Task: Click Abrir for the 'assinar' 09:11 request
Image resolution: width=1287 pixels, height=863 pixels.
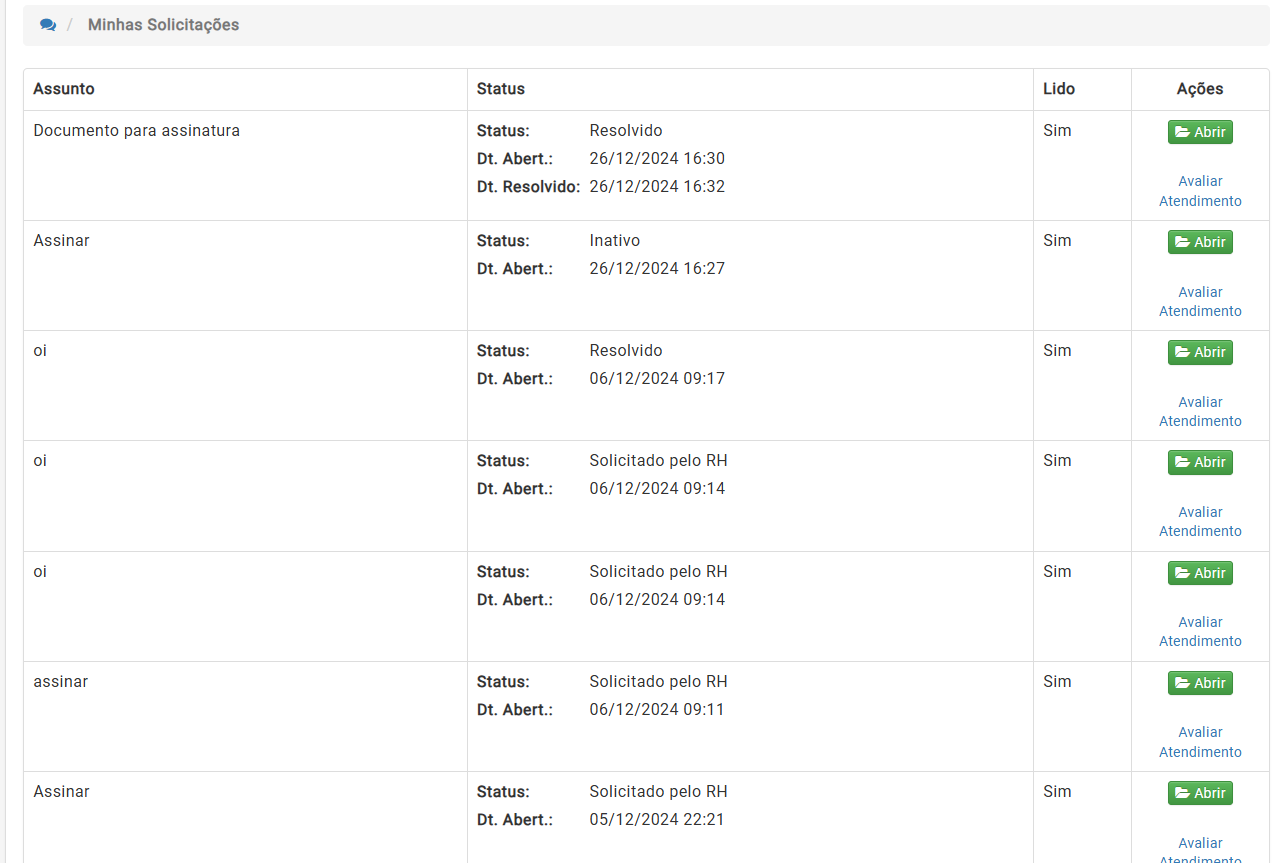Action: 1200,683
